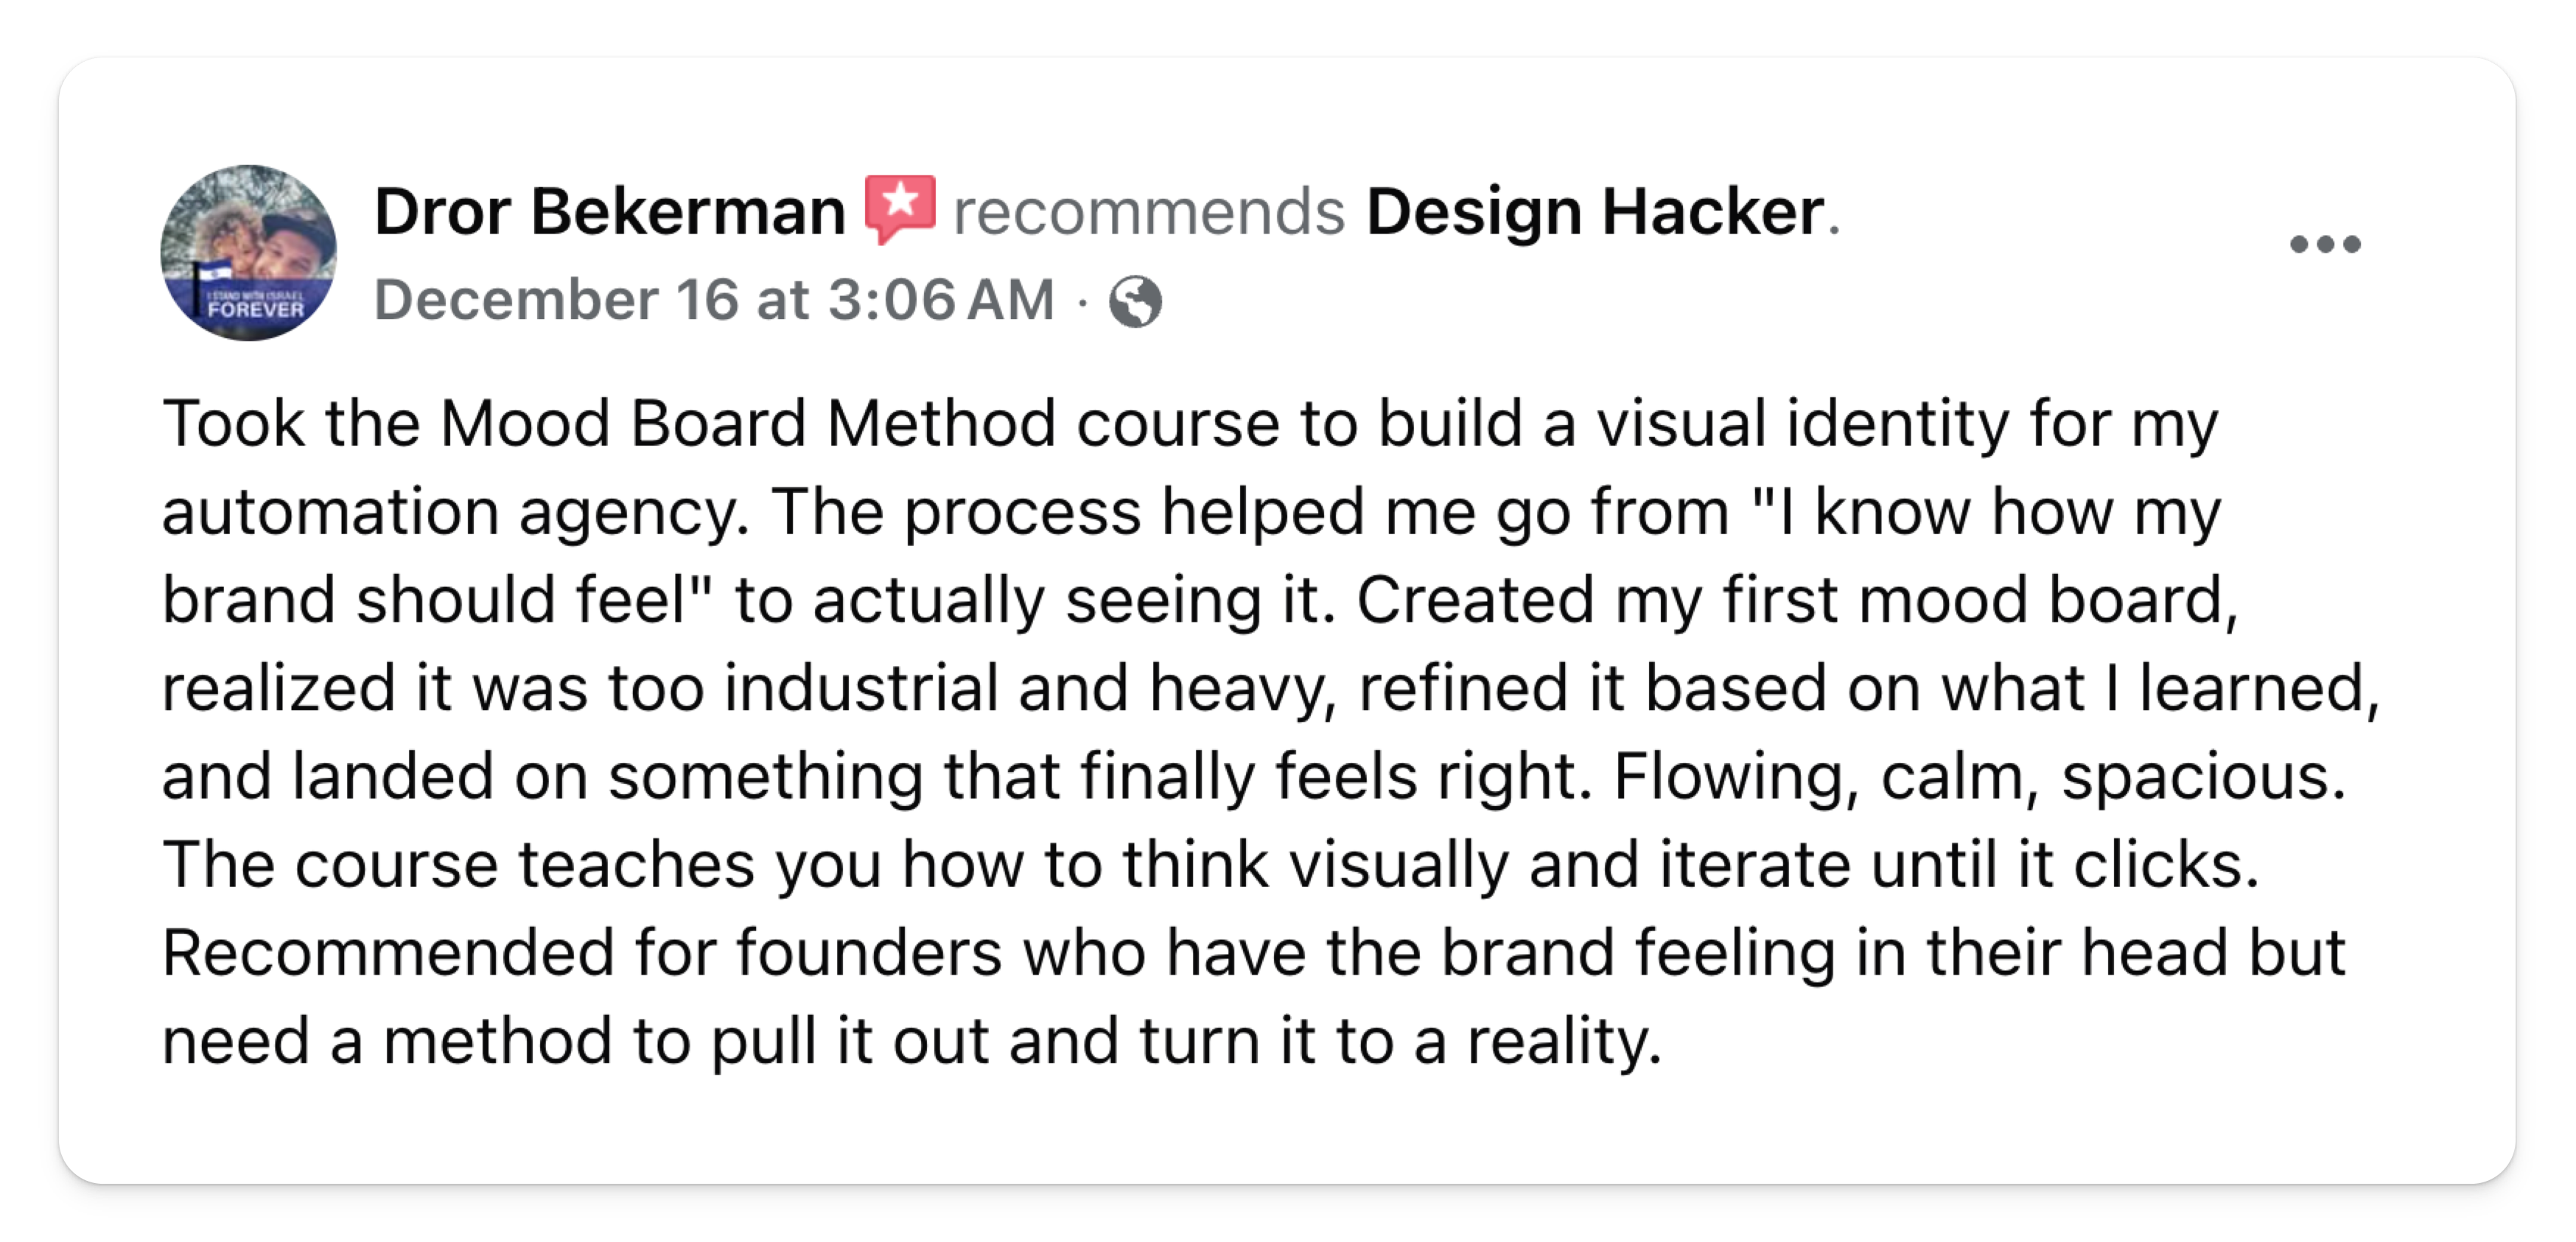2576x1242 pixels.
Task: Click the small flag in the avatar
Action: click(x=212, y=272)
